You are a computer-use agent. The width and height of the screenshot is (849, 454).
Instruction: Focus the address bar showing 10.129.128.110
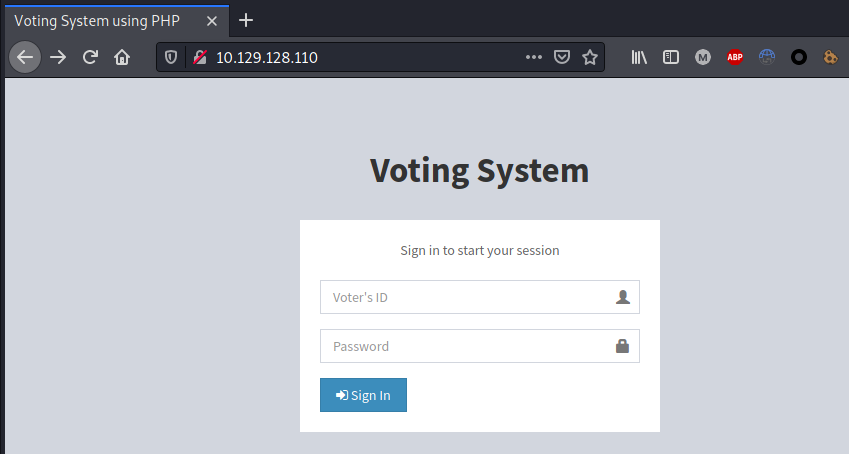coord(360,57)
